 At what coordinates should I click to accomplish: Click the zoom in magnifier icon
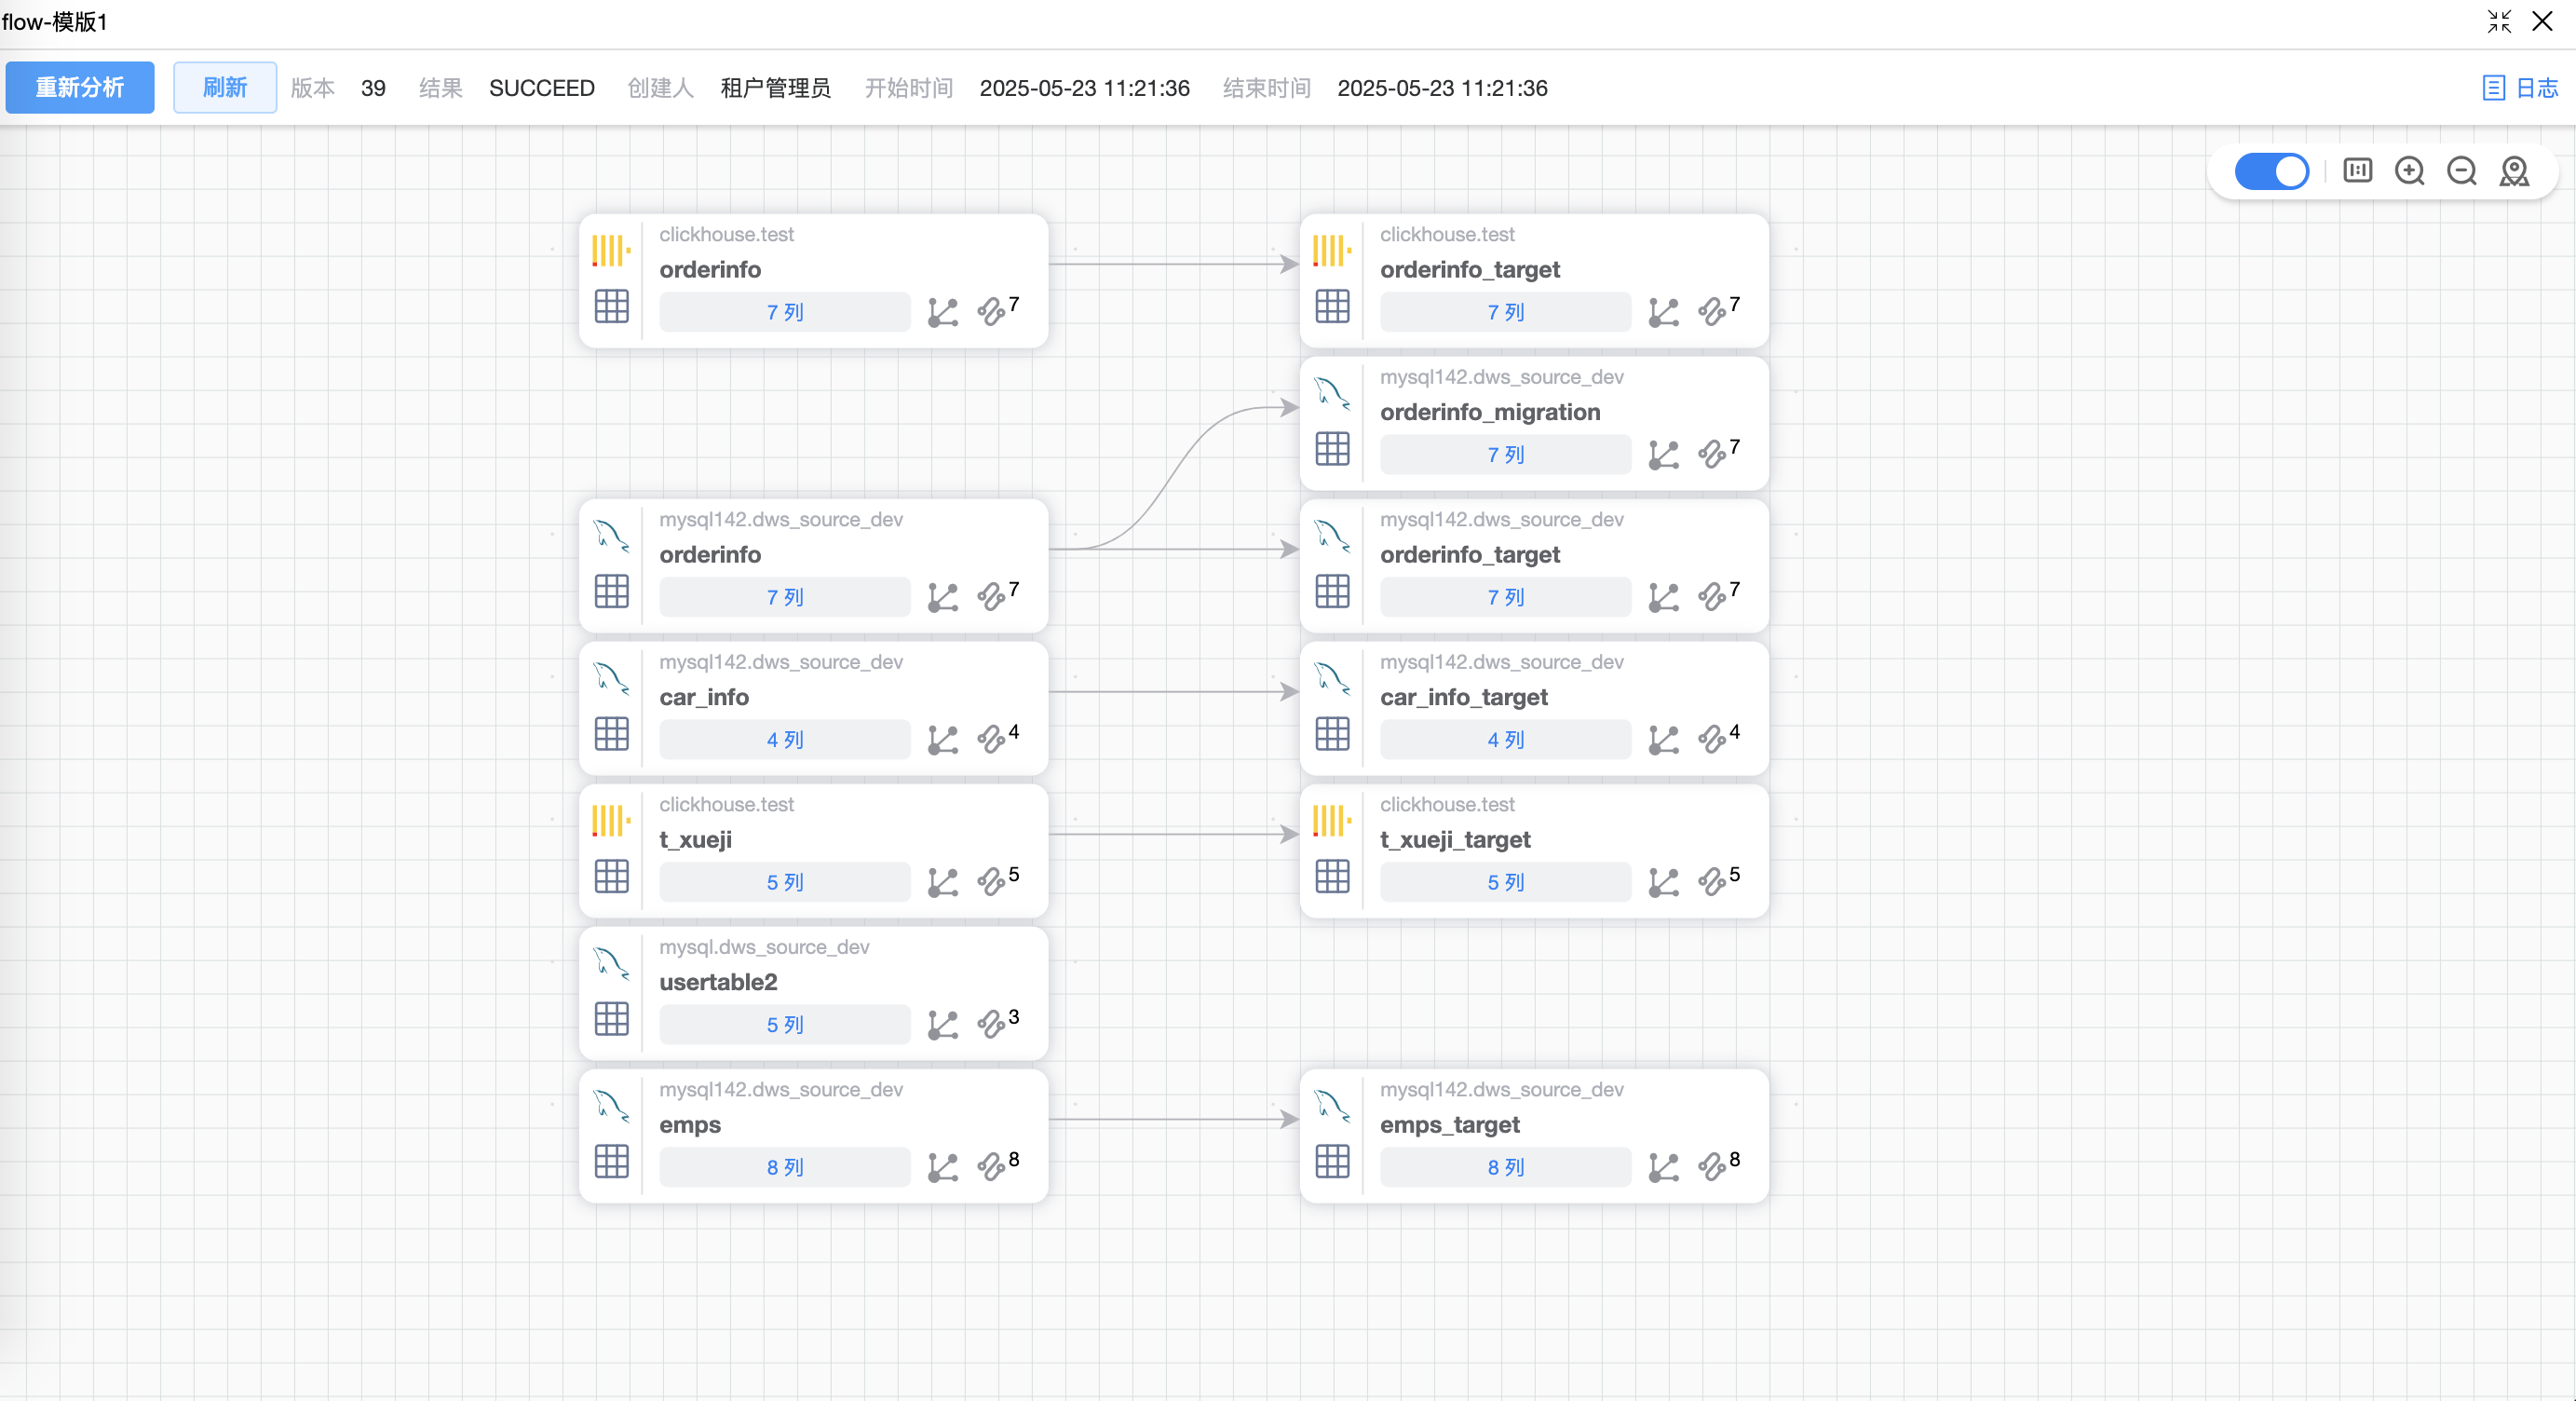(x=2409, y=171)
